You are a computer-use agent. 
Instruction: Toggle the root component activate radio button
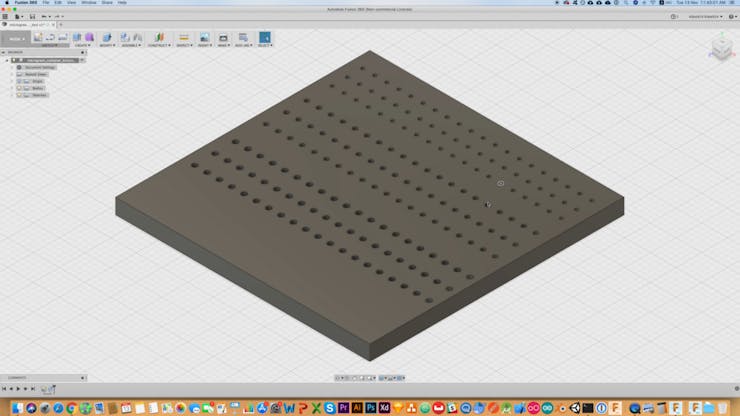pos(82,60)
